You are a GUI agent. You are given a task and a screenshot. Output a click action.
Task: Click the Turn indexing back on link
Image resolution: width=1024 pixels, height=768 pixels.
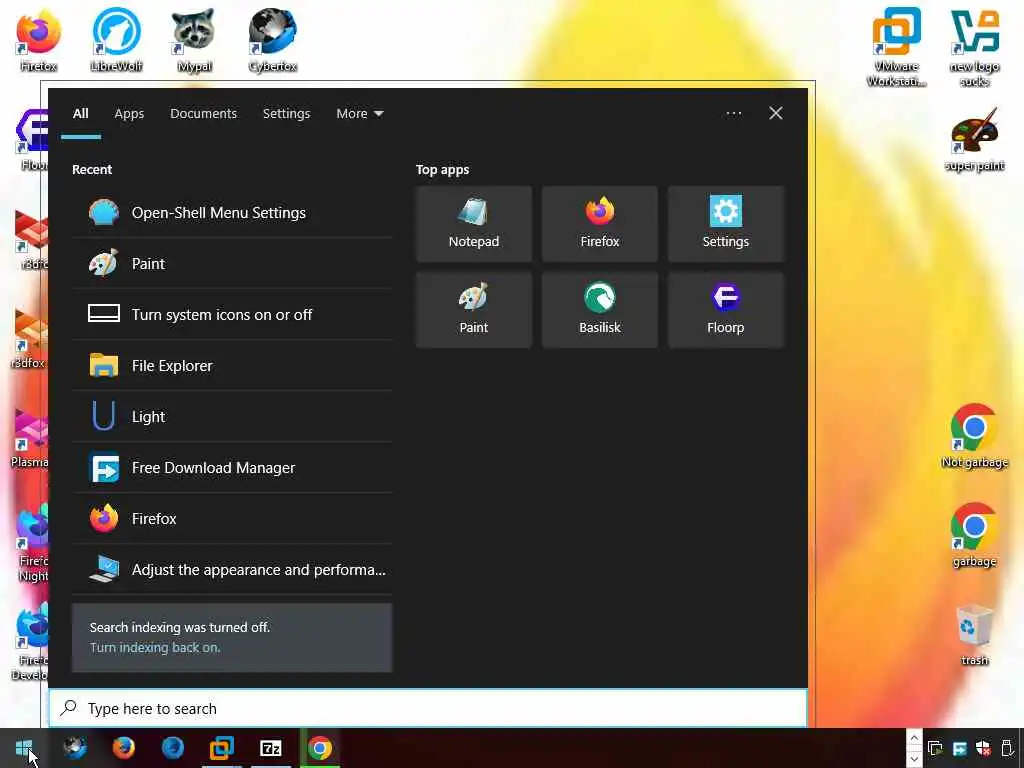[155, 648]
